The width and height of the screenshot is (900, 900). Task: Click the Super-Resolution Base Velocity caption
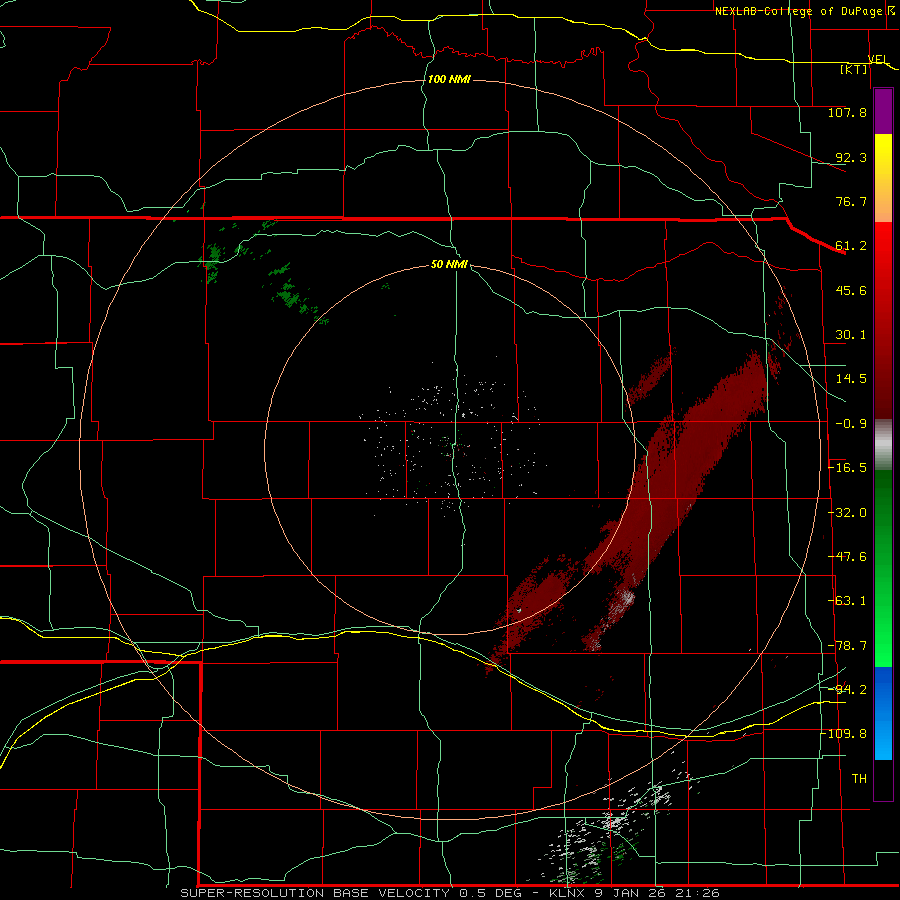point(450,893)
